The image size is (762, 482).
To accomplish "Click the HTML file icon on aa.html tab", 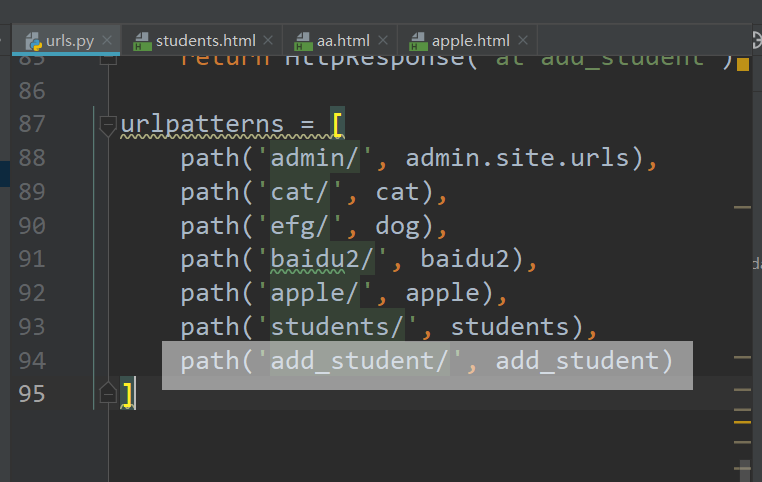I will [x=303, y=41].
